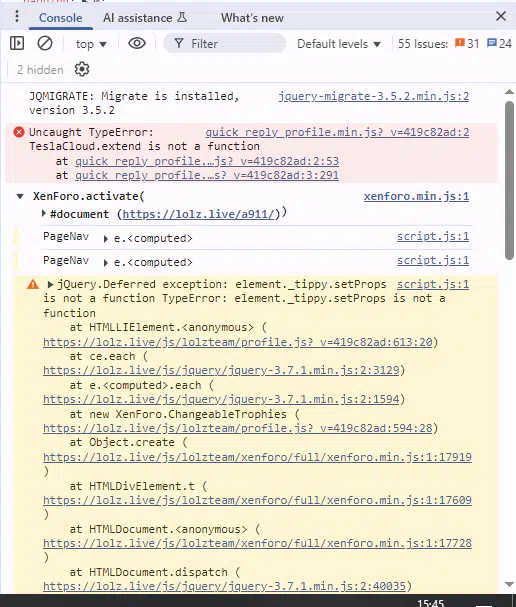516x607 pixels.
Task: Expand the jQuery.Deferred exception message
Action: pyautogui.click(x=50, y=285)
